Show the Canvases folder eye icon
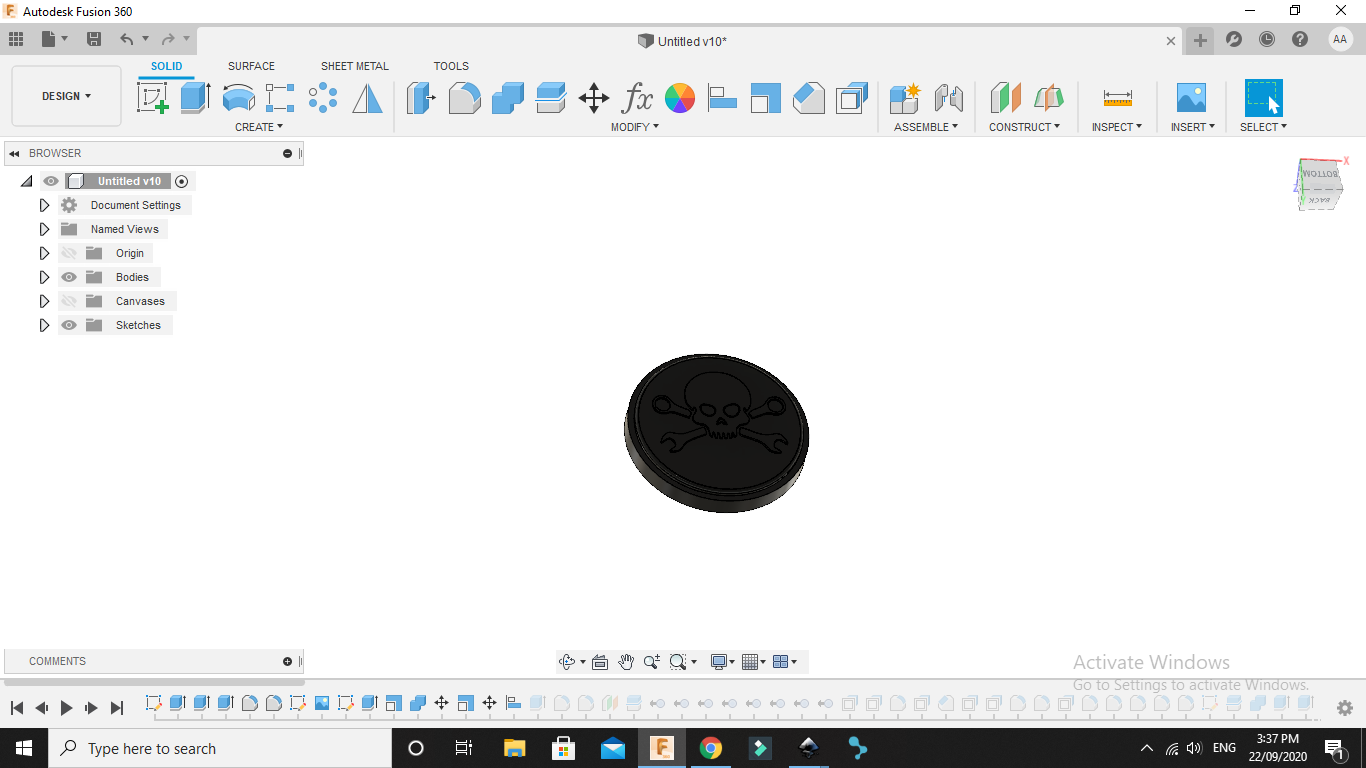The height and width of the screenshot is (768, 1366). click(69, 301)
